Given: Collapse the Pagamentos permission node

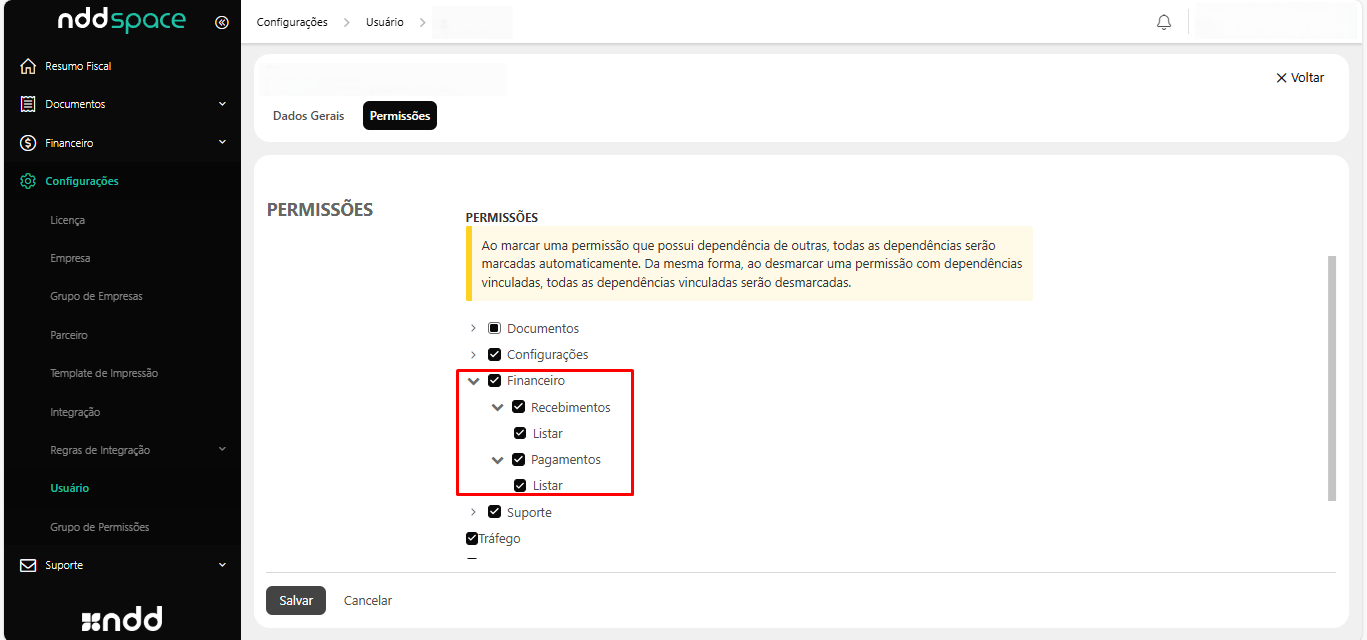Looking at the screenshot, I should (x=497, y=460).
